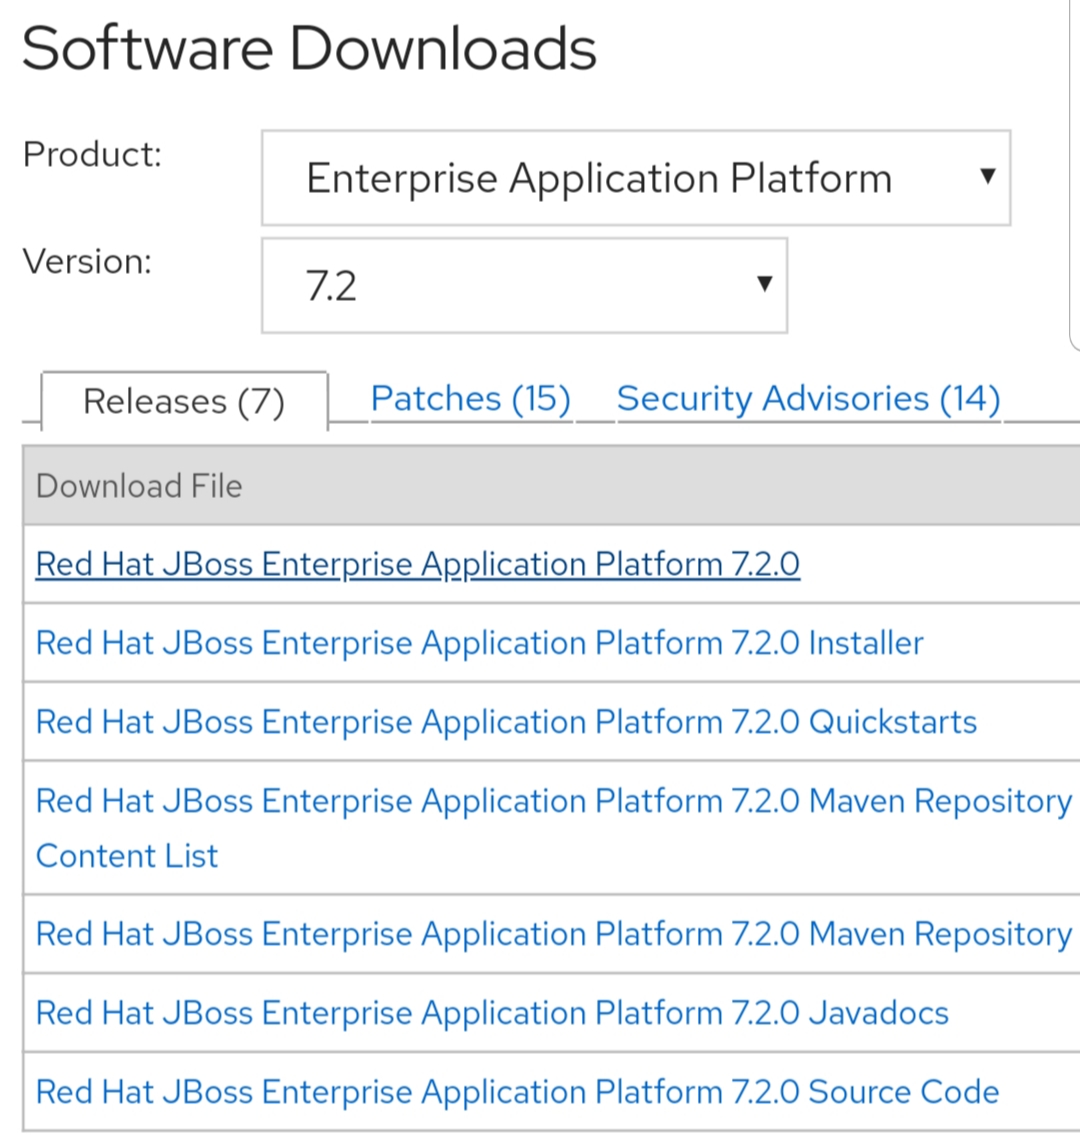Viewport: 1080px width, 1145px height.
Task: Download the 7.2.0 Installer link
Action: (480, 643)
